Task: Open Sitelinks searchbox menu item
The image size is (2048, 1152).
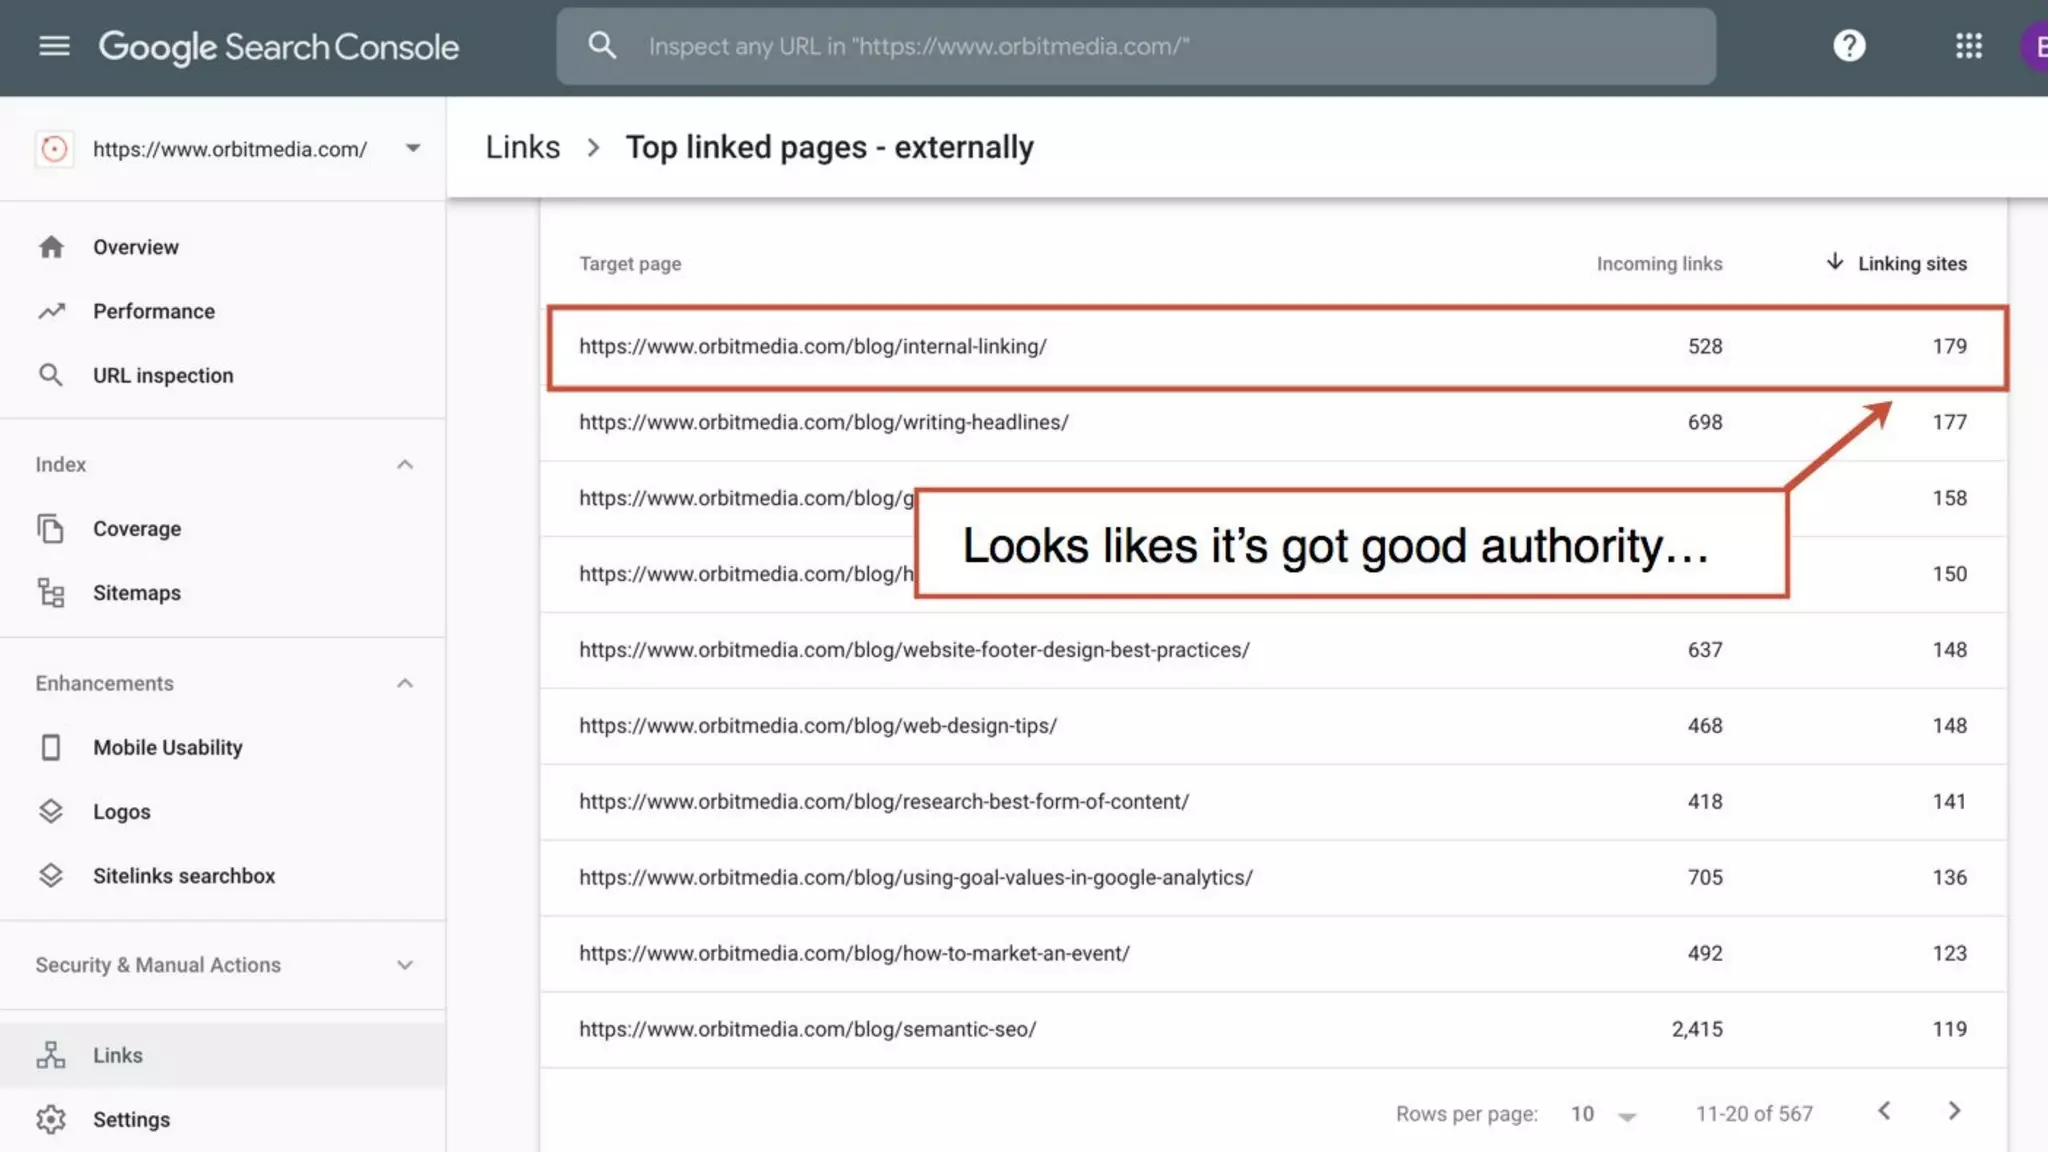Action: (183, 876)
